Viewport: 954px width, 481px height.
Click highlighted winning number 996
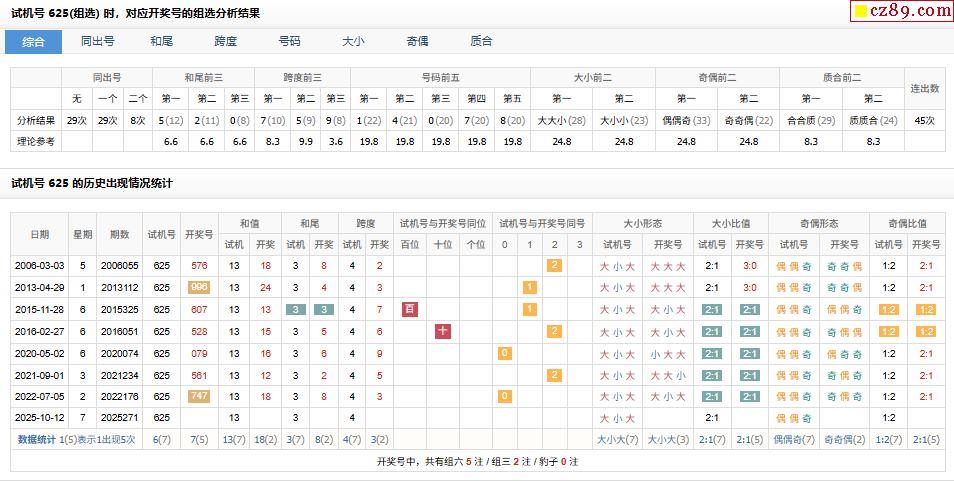pyautogui.click(x=199, y=287)
